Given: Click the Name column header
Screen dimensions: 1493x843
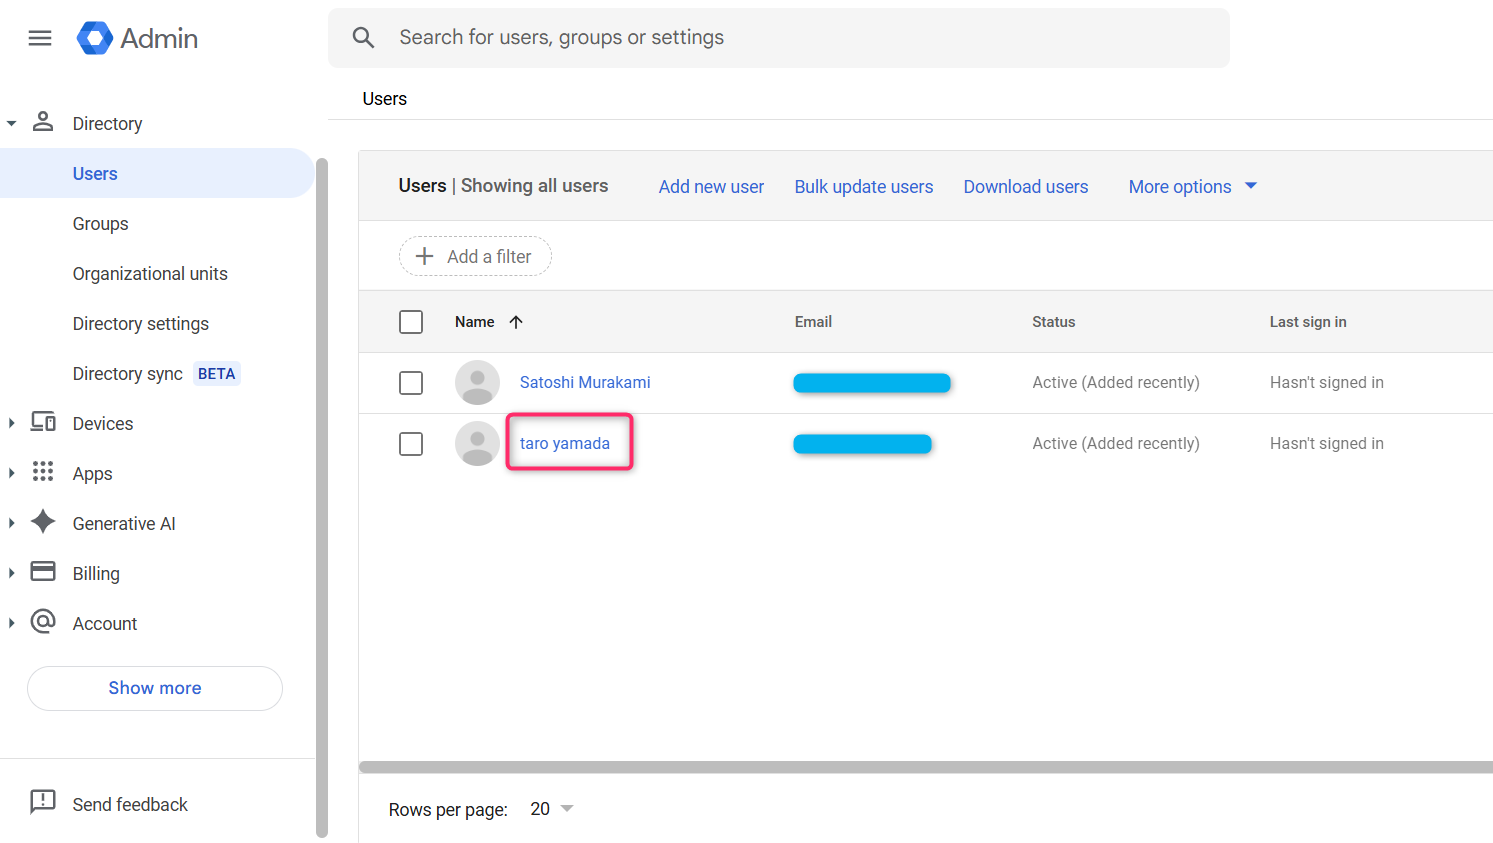Looking at the screenshot, I should [475, 322].
